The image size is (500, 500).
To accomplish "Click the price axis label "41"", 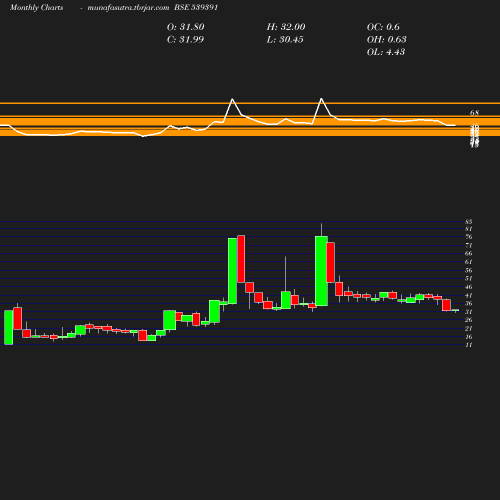I will (x=469, y=296).
